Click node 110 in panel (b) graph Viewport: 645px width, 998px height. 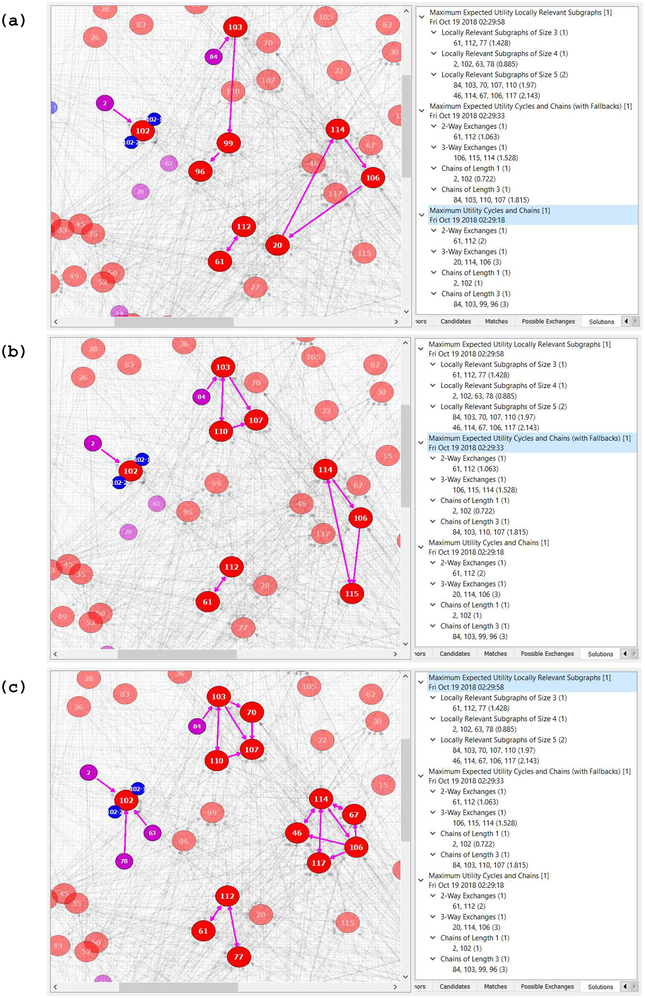point(221,431)
